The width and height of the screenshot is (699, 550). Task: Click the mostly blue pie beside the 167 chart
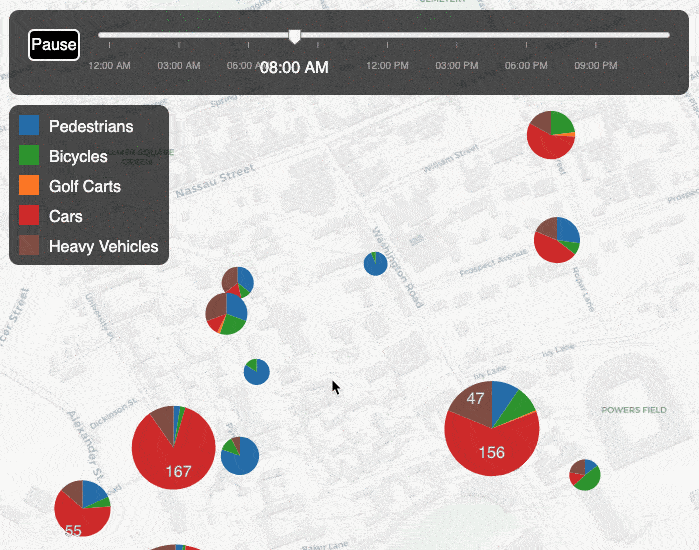(240, 456)
